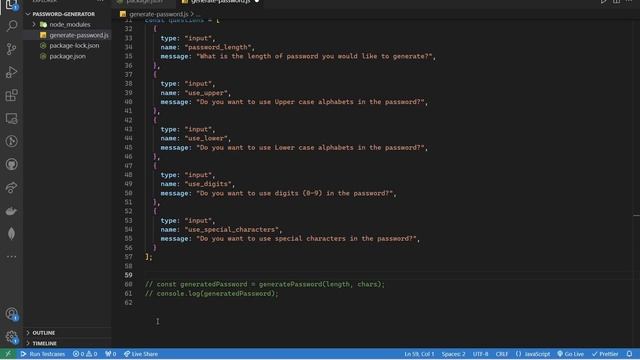Open the Manage settings gear
Image resolution: width=640 pixels, height=360 pixels.
point(11,337)
